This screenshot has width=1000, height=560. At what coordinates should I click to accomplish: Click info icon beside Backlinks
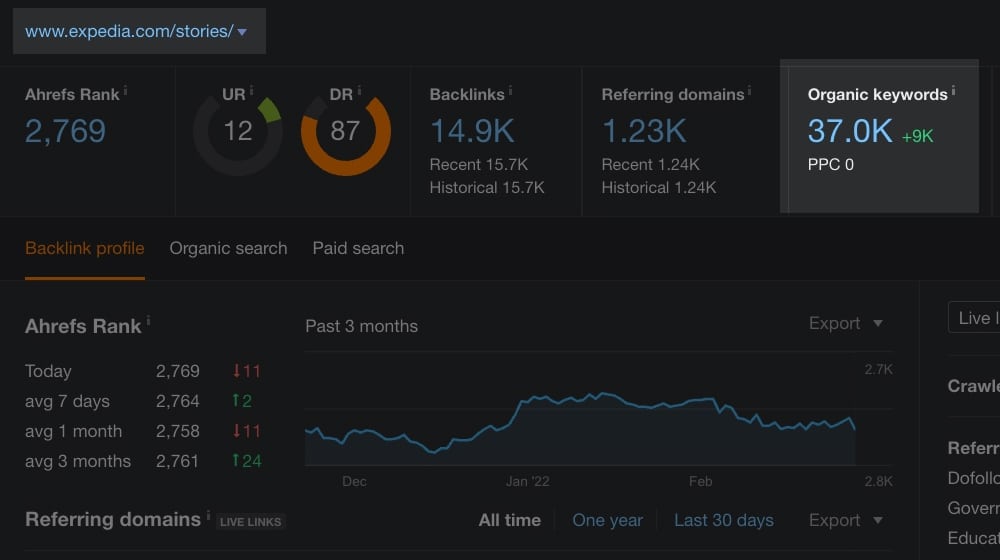point(511,91)
